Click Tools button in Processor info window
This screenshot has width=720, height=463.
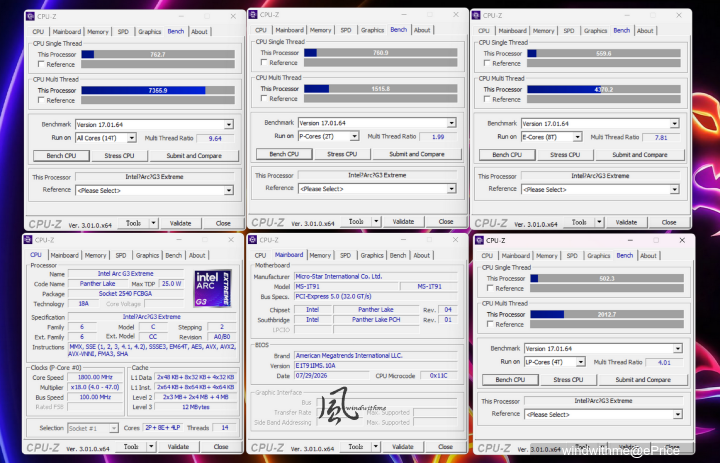click(131, 446)
